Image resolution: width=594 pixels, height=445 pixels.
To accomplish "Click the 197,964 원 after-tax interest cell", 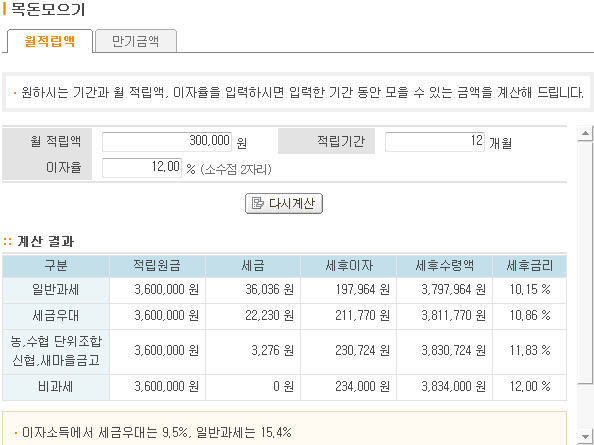I will click(349, 290).
